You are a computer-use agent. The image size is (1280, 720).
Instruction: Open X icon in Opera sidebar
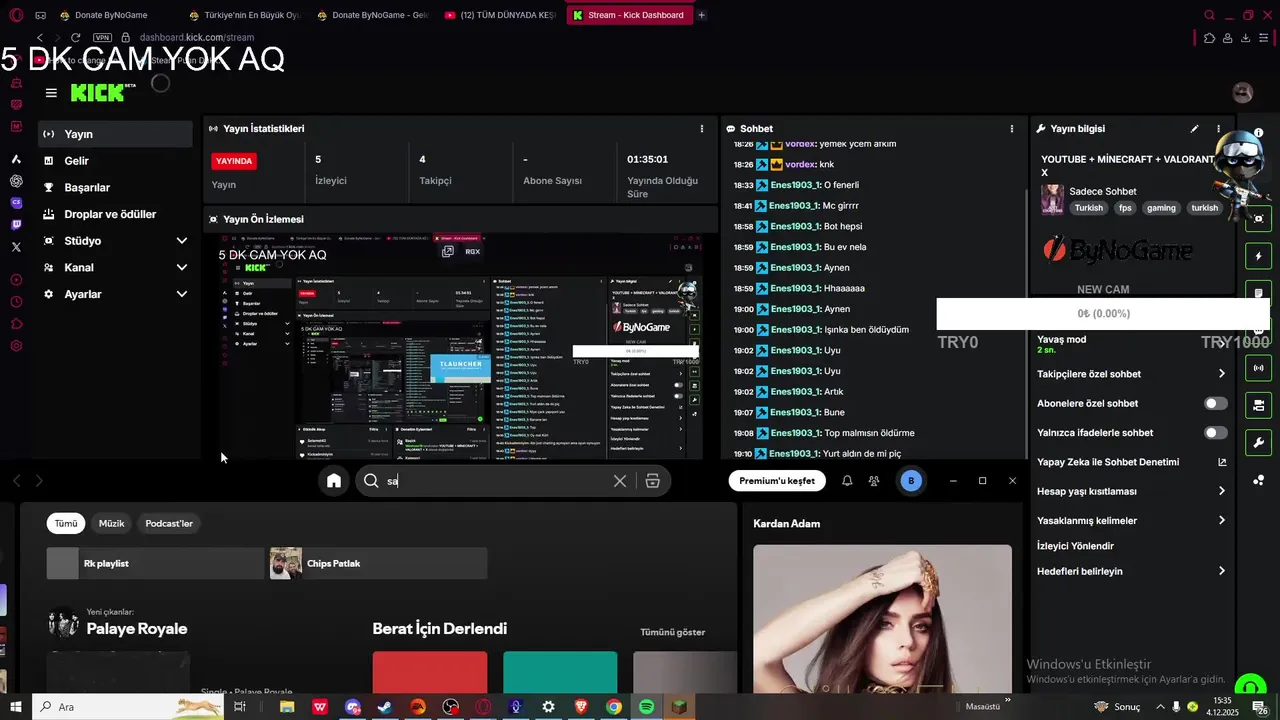click(16, 246)
